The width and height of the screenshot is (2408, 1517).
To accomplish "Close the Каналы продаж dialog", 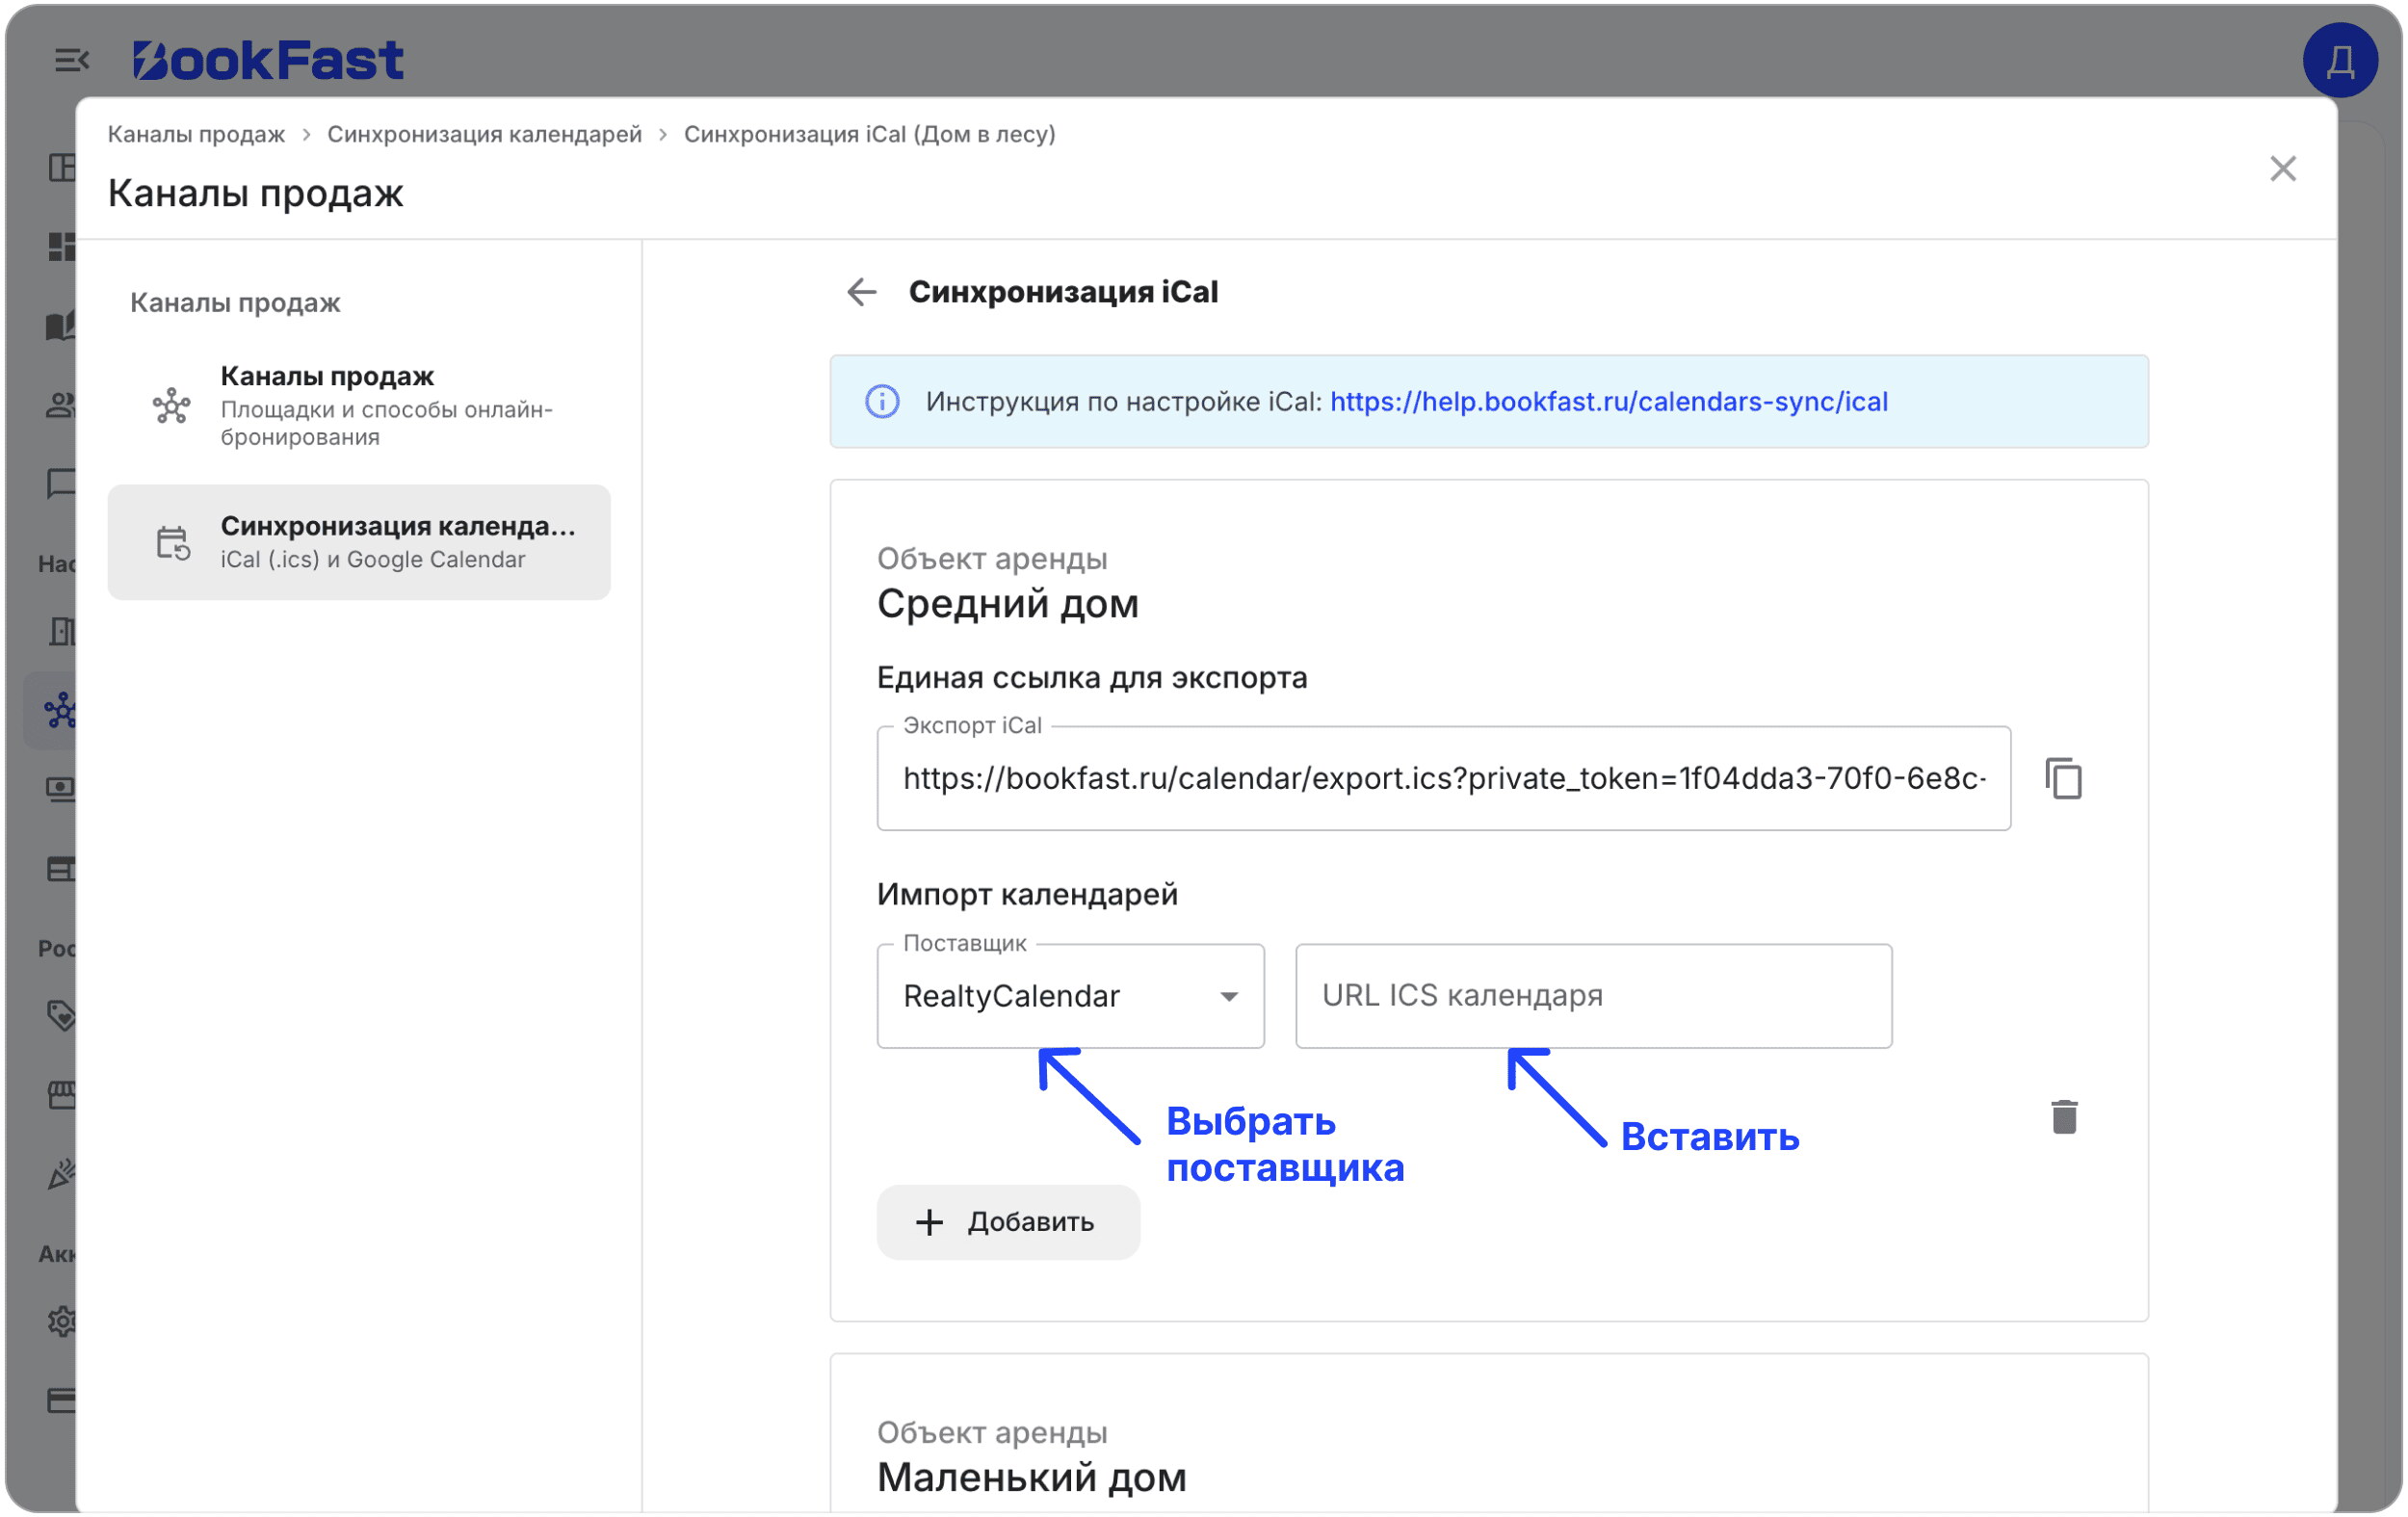I will (x=2282, y=168).
